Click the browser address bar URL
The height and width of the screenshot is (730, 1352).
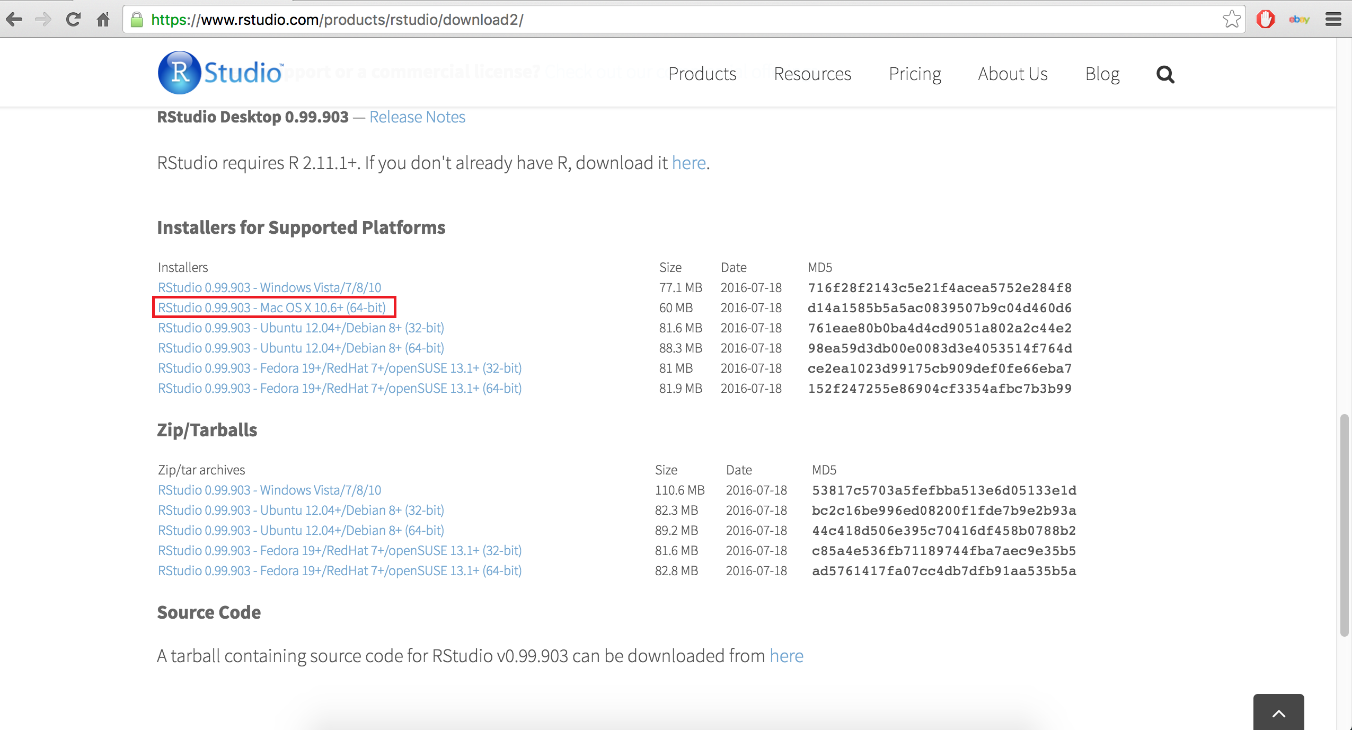[337, 19]
